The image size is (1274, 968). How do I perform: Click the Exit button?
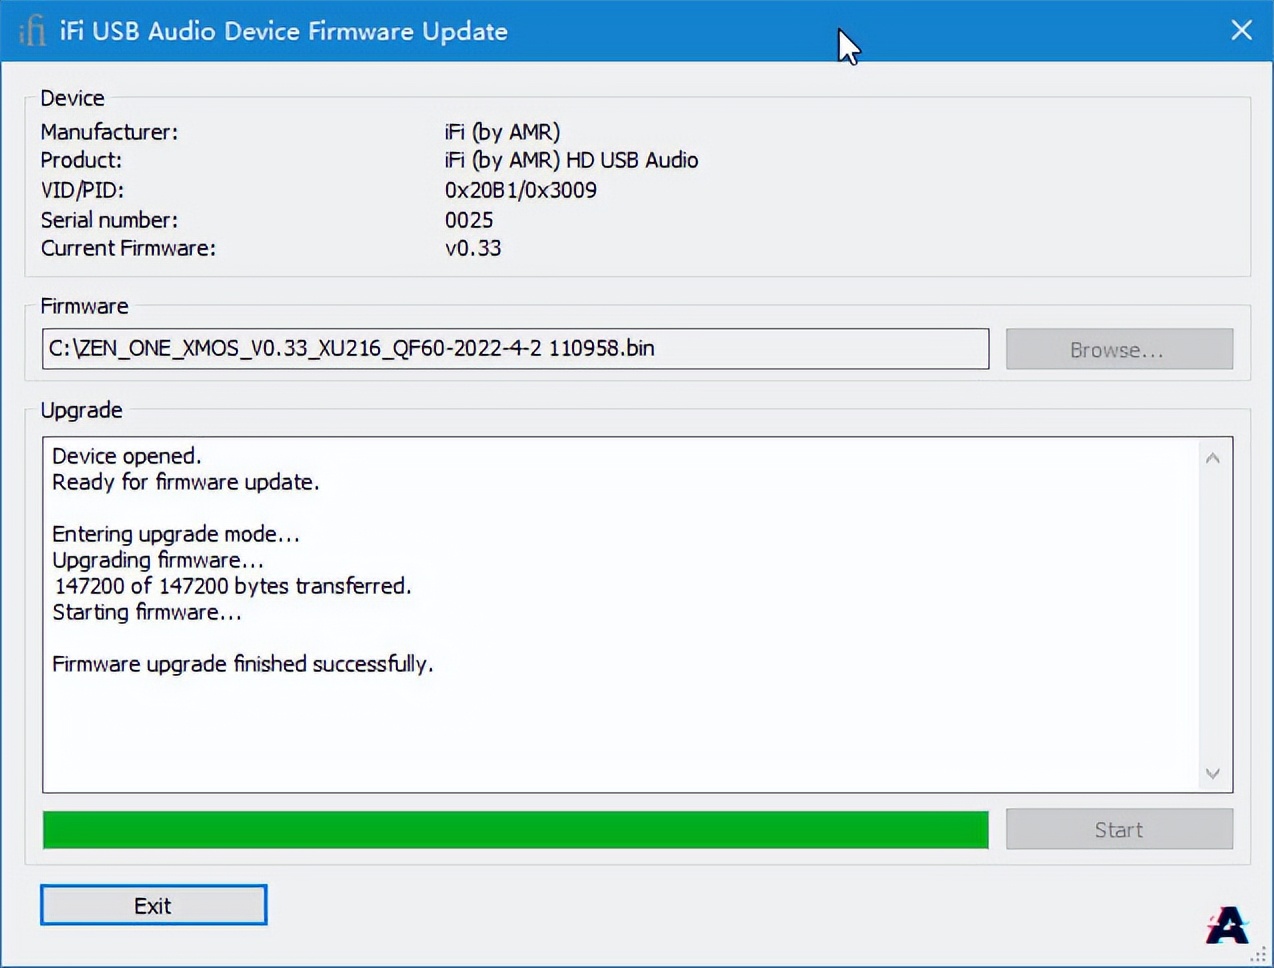(x=153, y=905)
